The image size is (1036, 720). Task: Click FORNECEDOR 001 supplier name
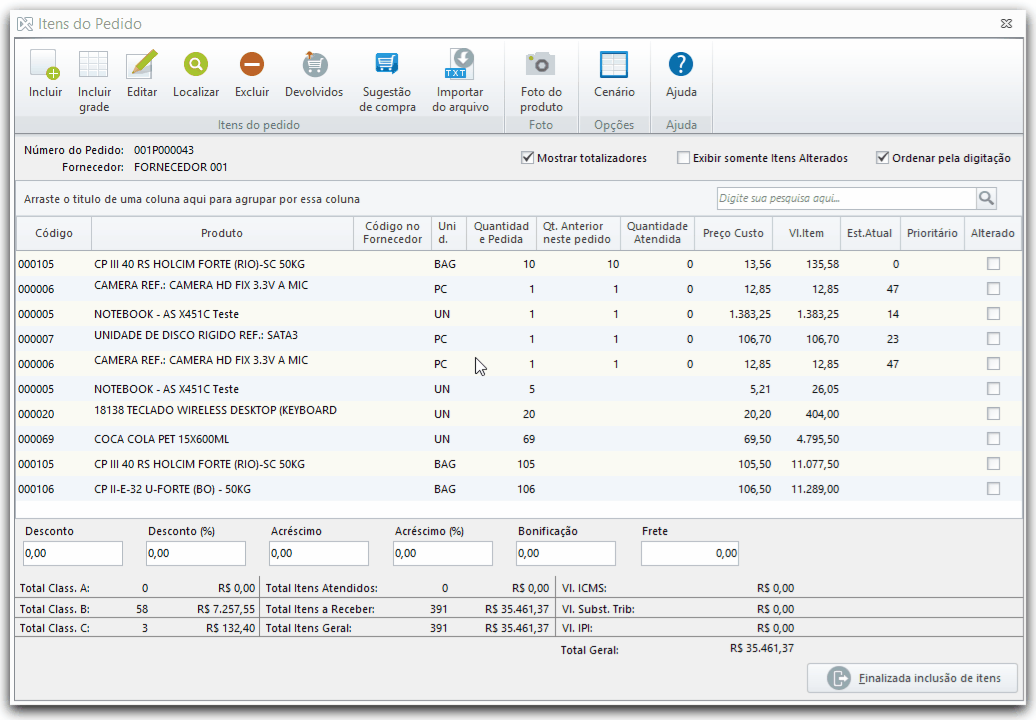pyautogui.click(x=180, y=167)
